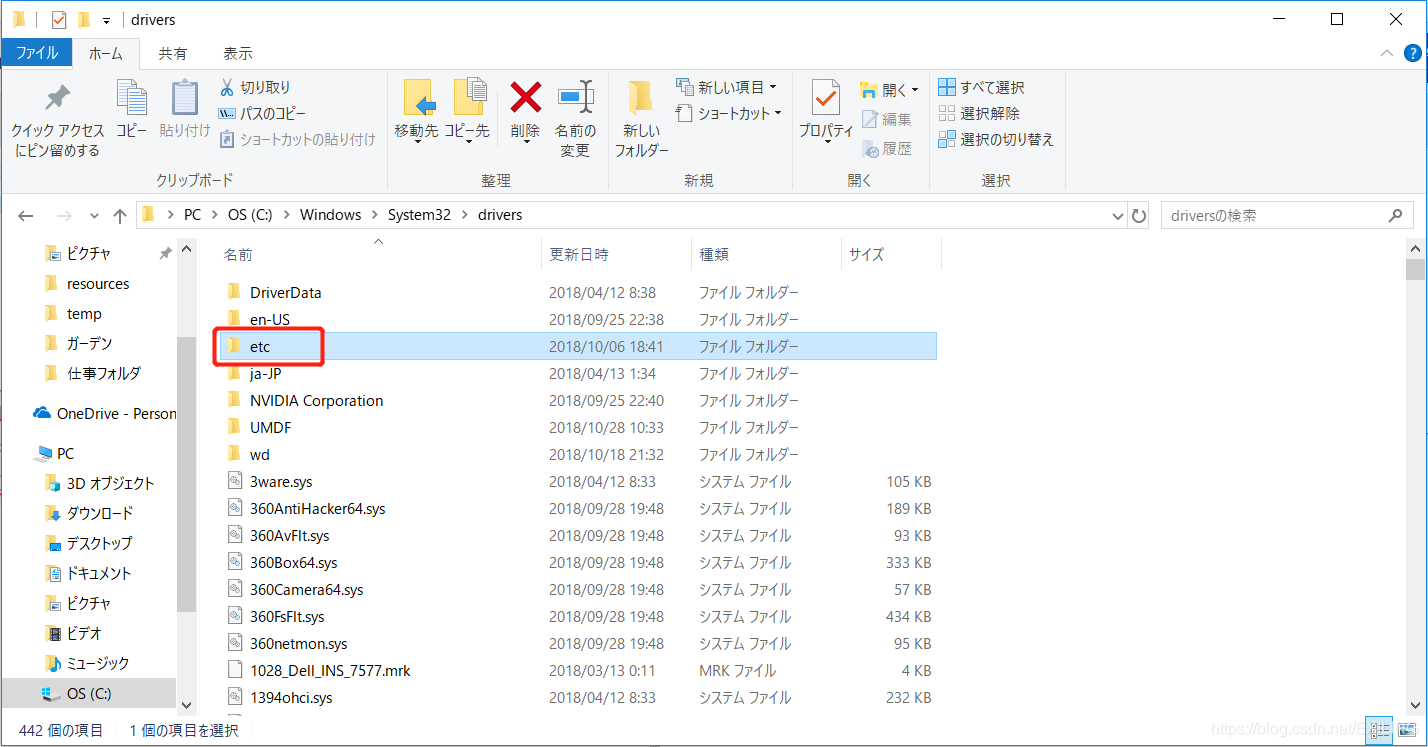Image resolution: width=1428 pixels, height=747 pixels.
Task: Select resources in navigation pane
Action: pyautogui.click(x=89, y=283)
